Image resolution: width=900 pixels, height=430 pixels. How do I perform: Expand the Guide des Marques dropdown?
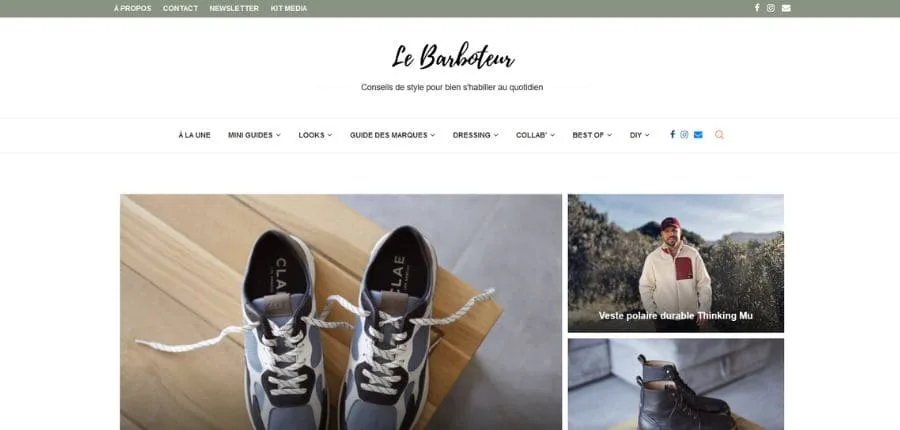pyautogui.click(x=393, y=135)
